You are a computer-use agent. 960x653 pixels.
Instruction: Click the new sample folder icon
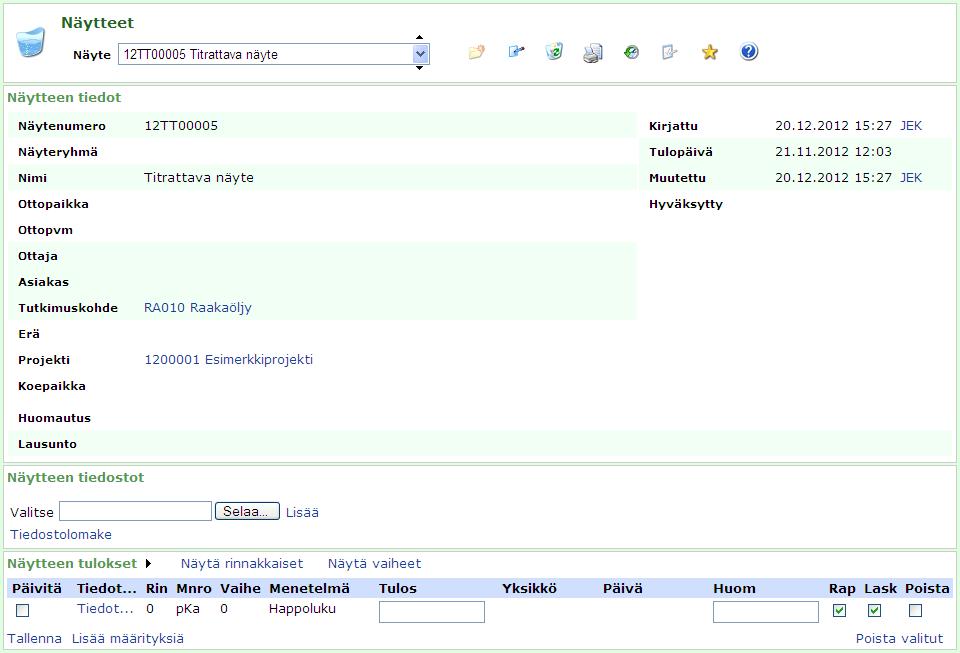pos(477,52)
